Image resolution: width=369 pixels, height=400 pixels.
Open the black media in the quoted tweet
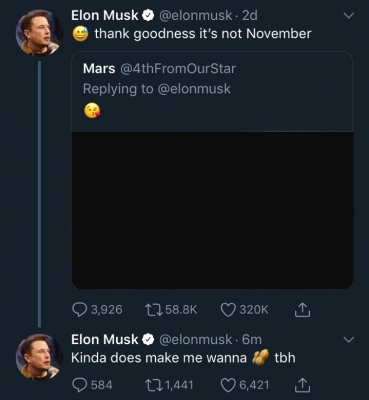coord(212,210)
